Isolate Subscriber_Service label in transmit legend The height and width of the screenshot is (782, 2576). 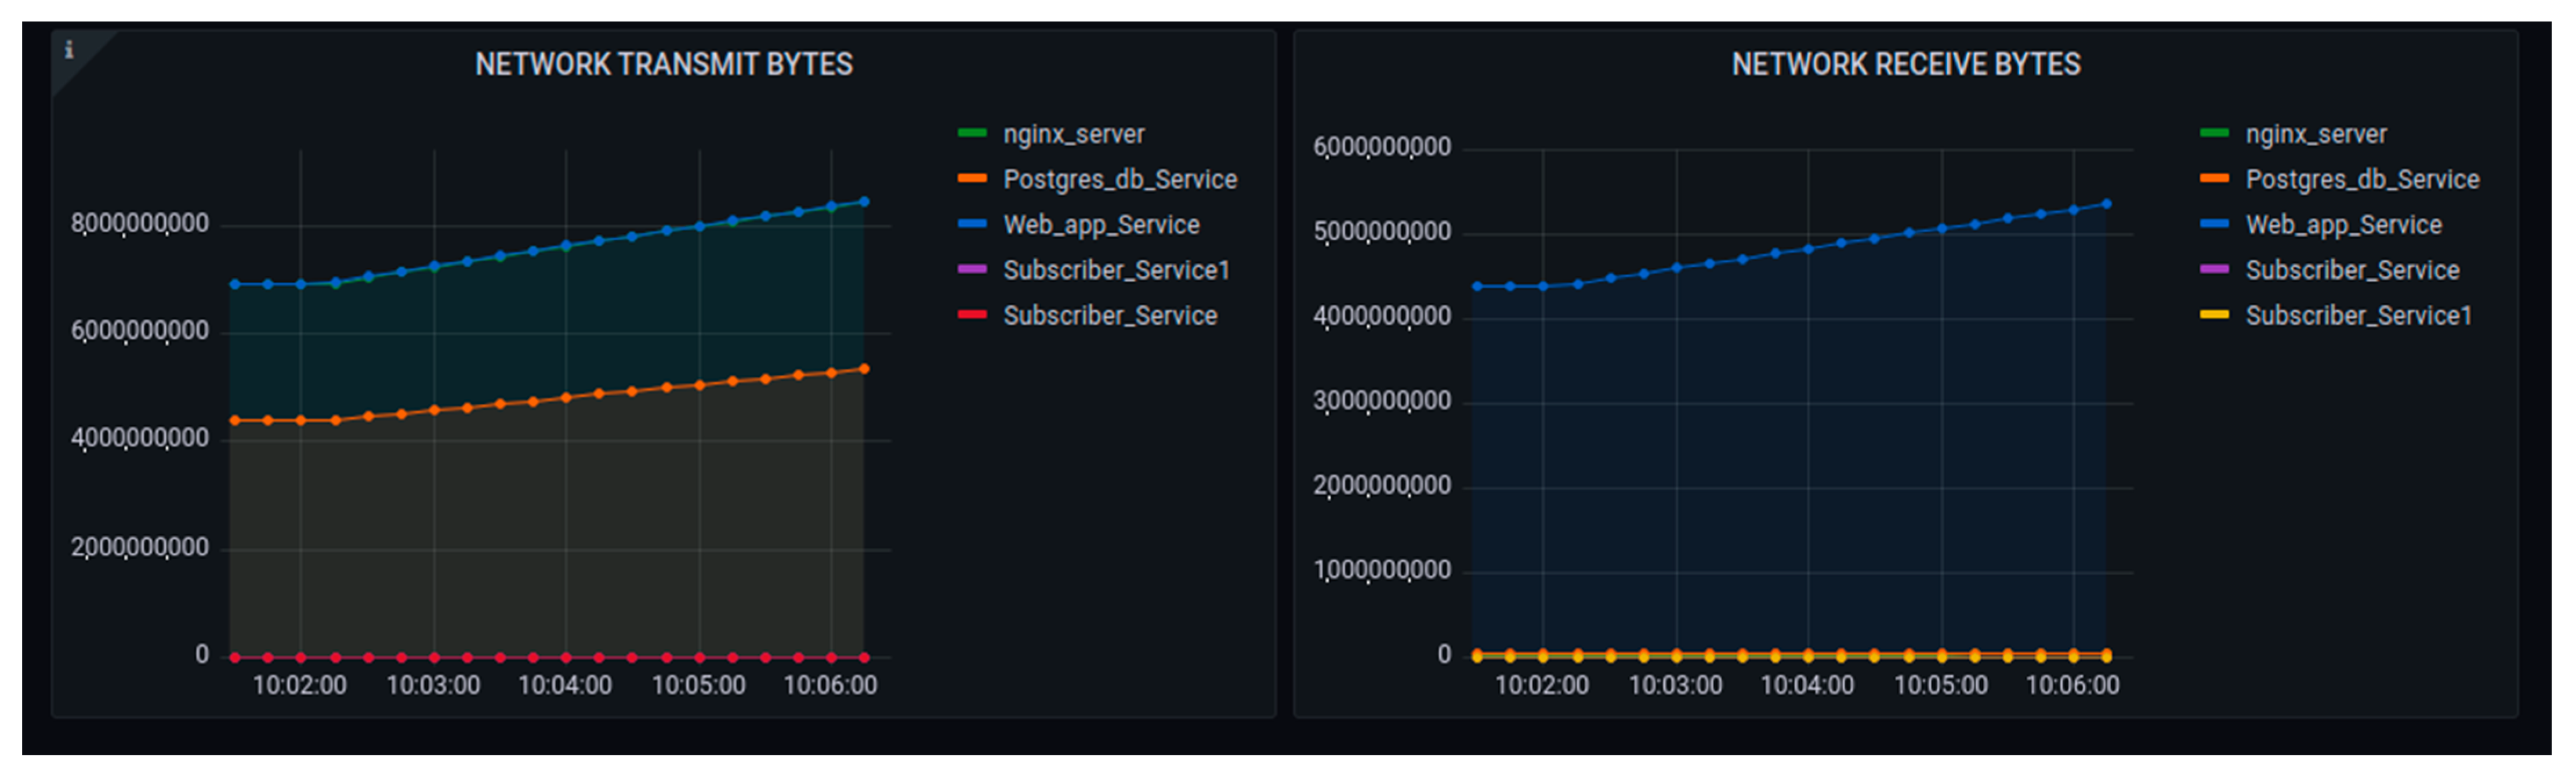click(1109, 316)
